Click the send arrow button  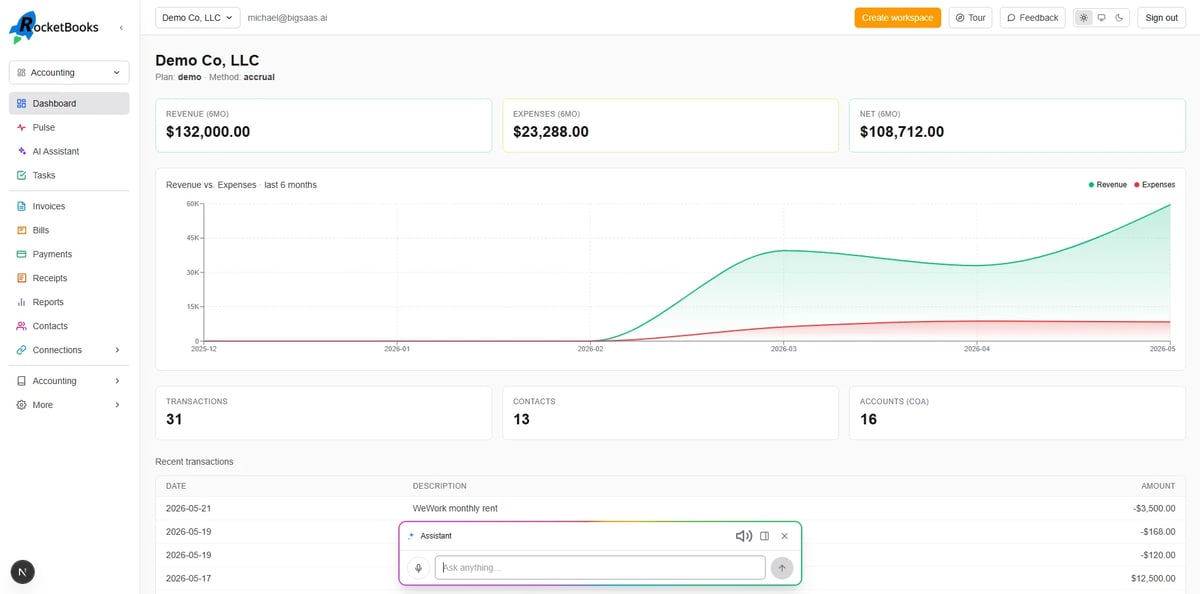tap(782, 568)
